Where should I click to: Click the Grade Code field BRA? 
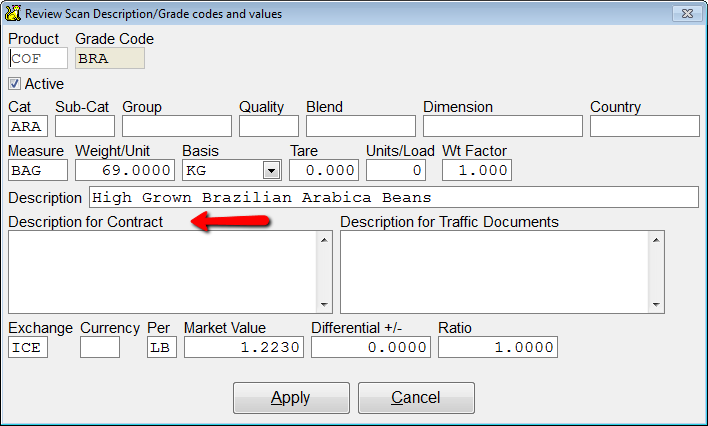point(110,58)
